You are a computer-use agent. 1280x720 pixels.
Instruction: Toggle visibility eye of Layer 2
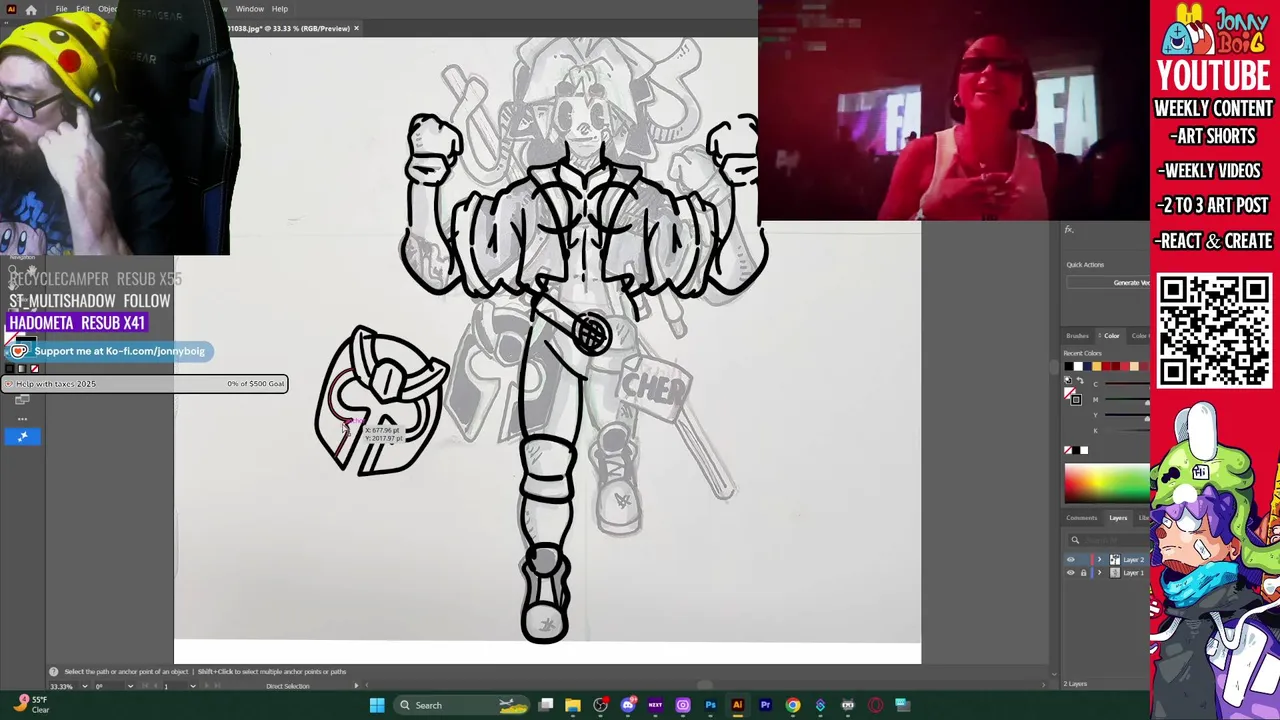click(1071, 560)
